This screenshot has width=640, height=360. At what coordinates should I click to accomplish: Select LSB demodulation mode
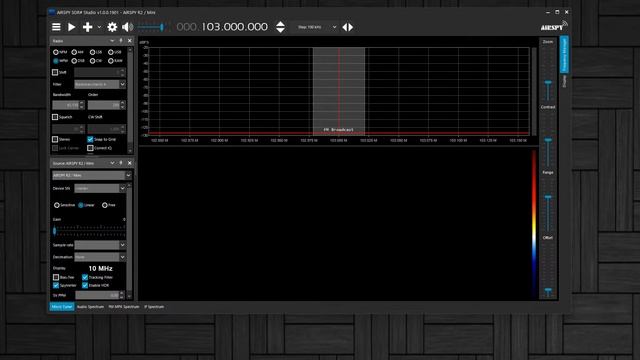[96, 52]
